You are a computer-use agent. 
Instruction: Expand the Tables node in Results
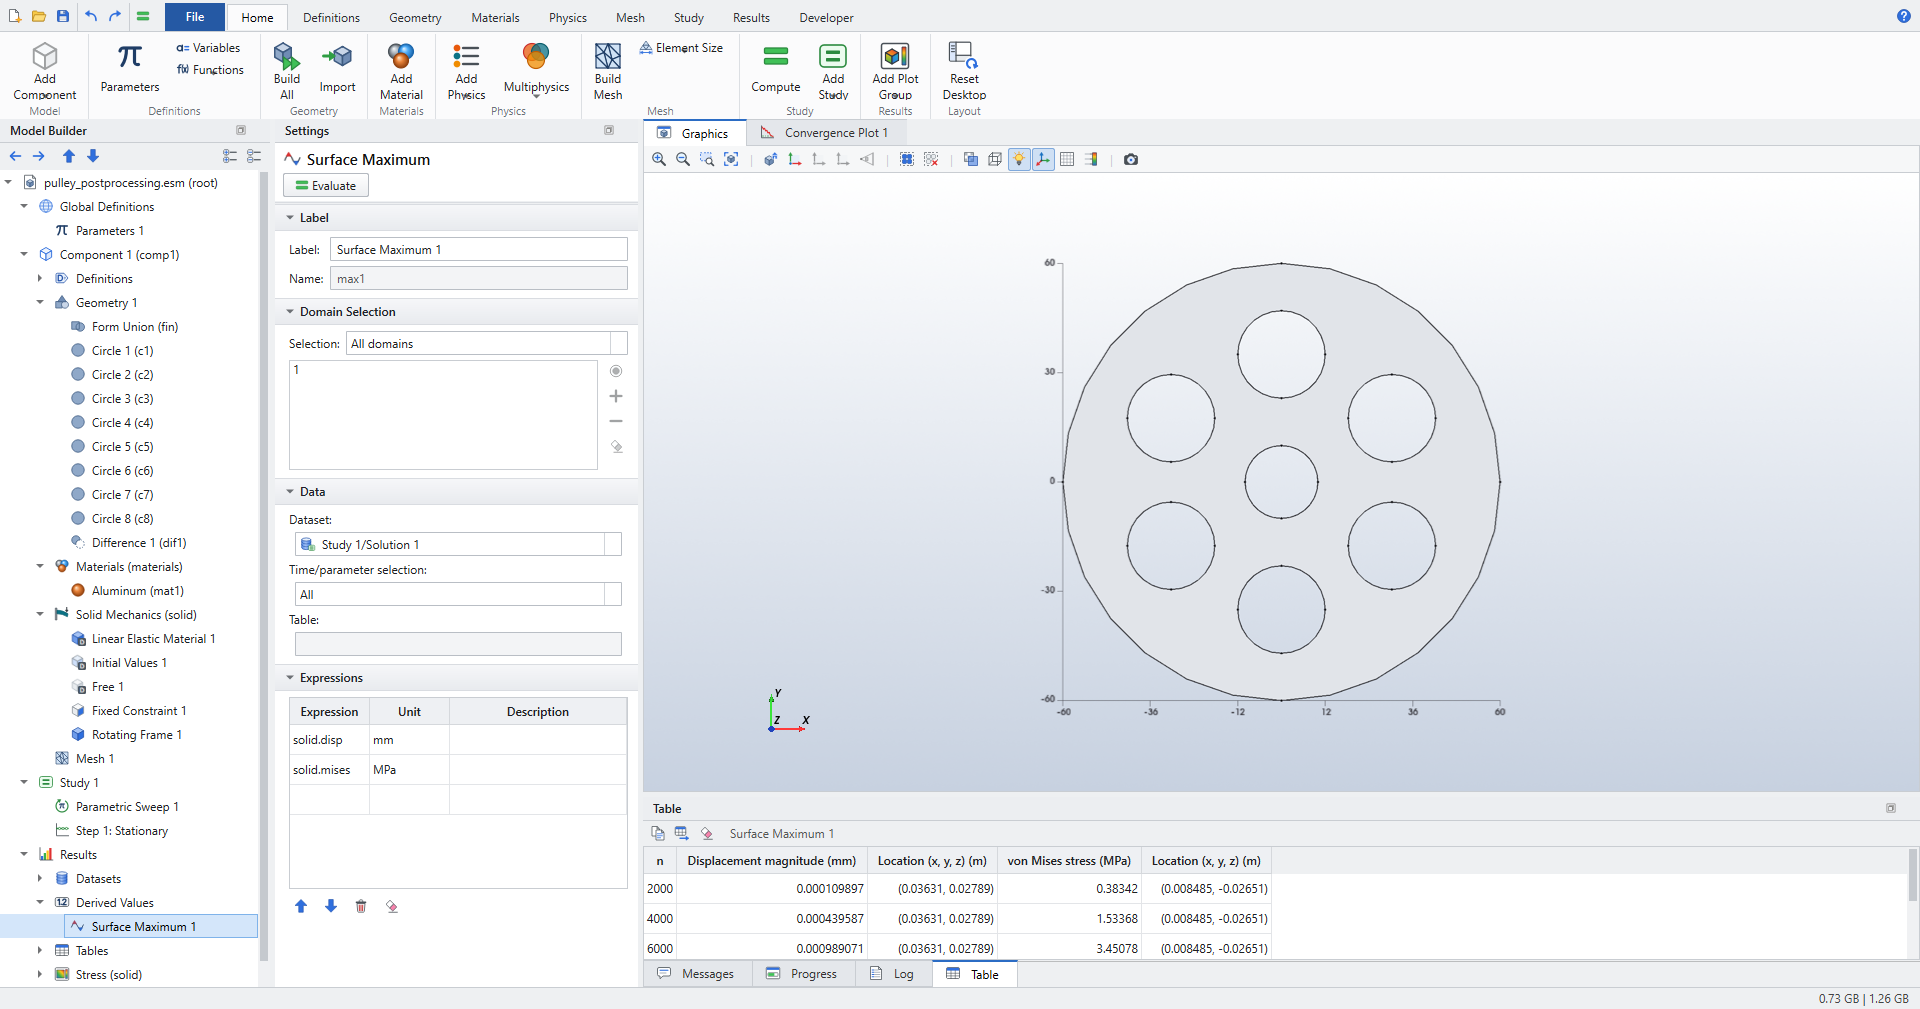click(40, 950)
